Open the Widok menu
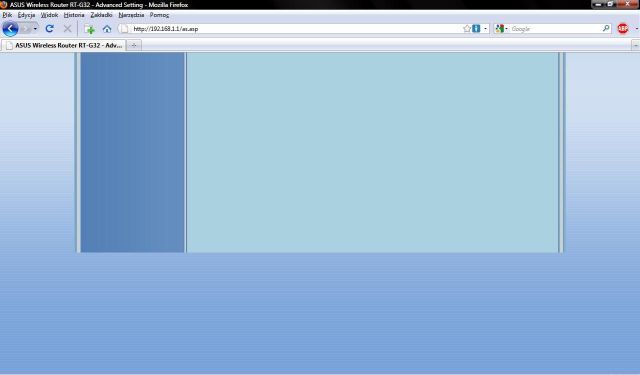Screen dimensions: 640x375 pyautogui.click(x=49, y=15)
